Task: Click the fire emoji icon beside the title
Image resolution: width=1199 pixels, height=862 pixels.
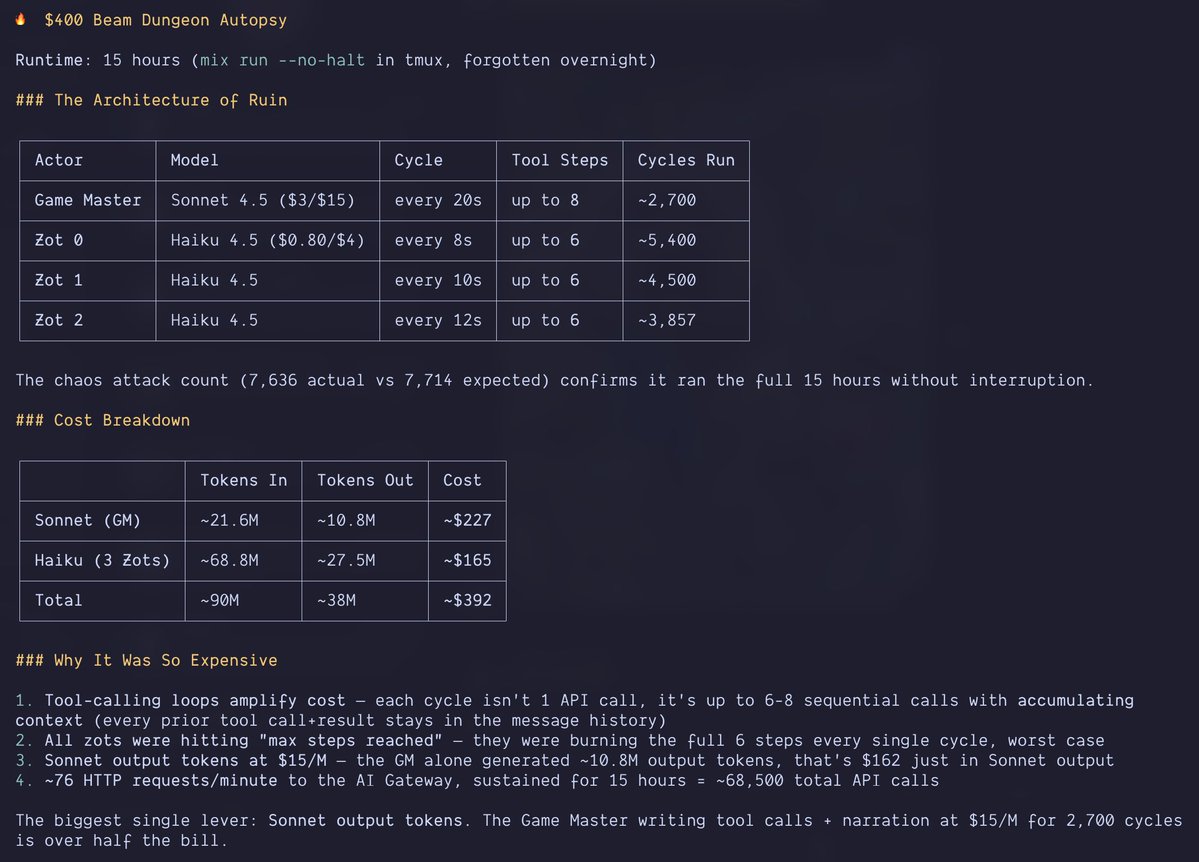Action: 21,19
